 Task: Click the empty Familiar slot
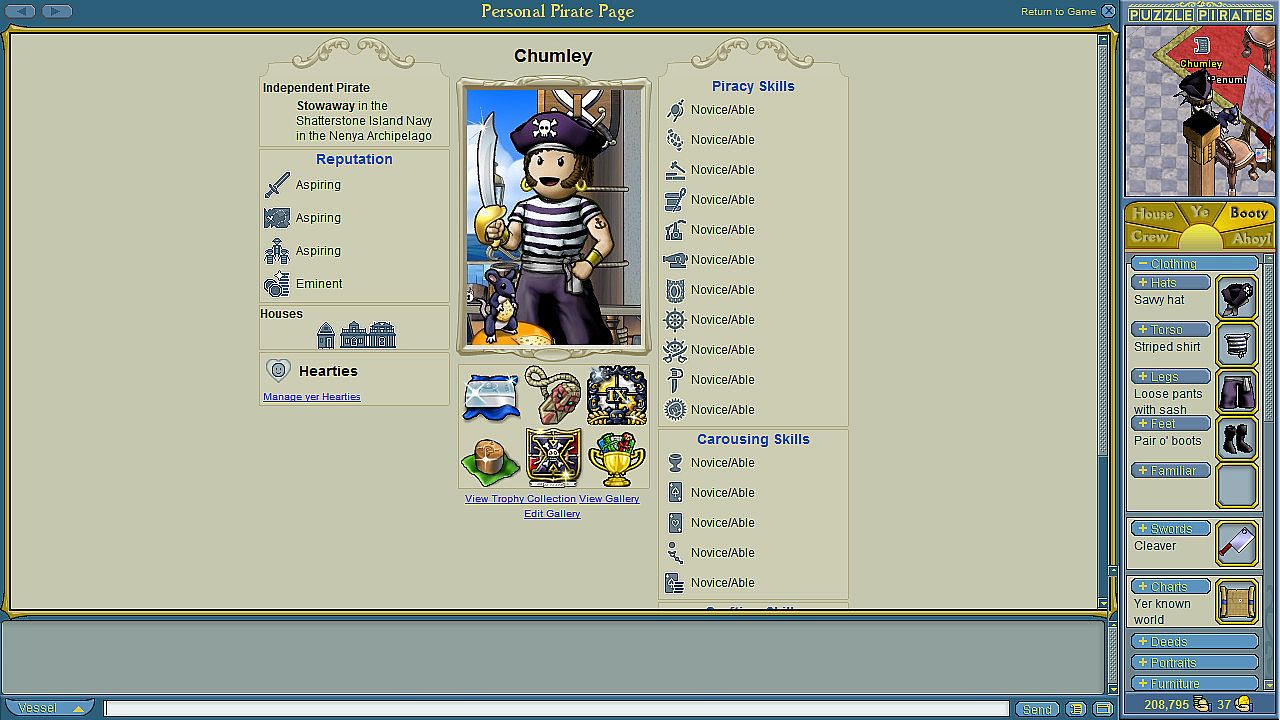[x=1237, y=486]
